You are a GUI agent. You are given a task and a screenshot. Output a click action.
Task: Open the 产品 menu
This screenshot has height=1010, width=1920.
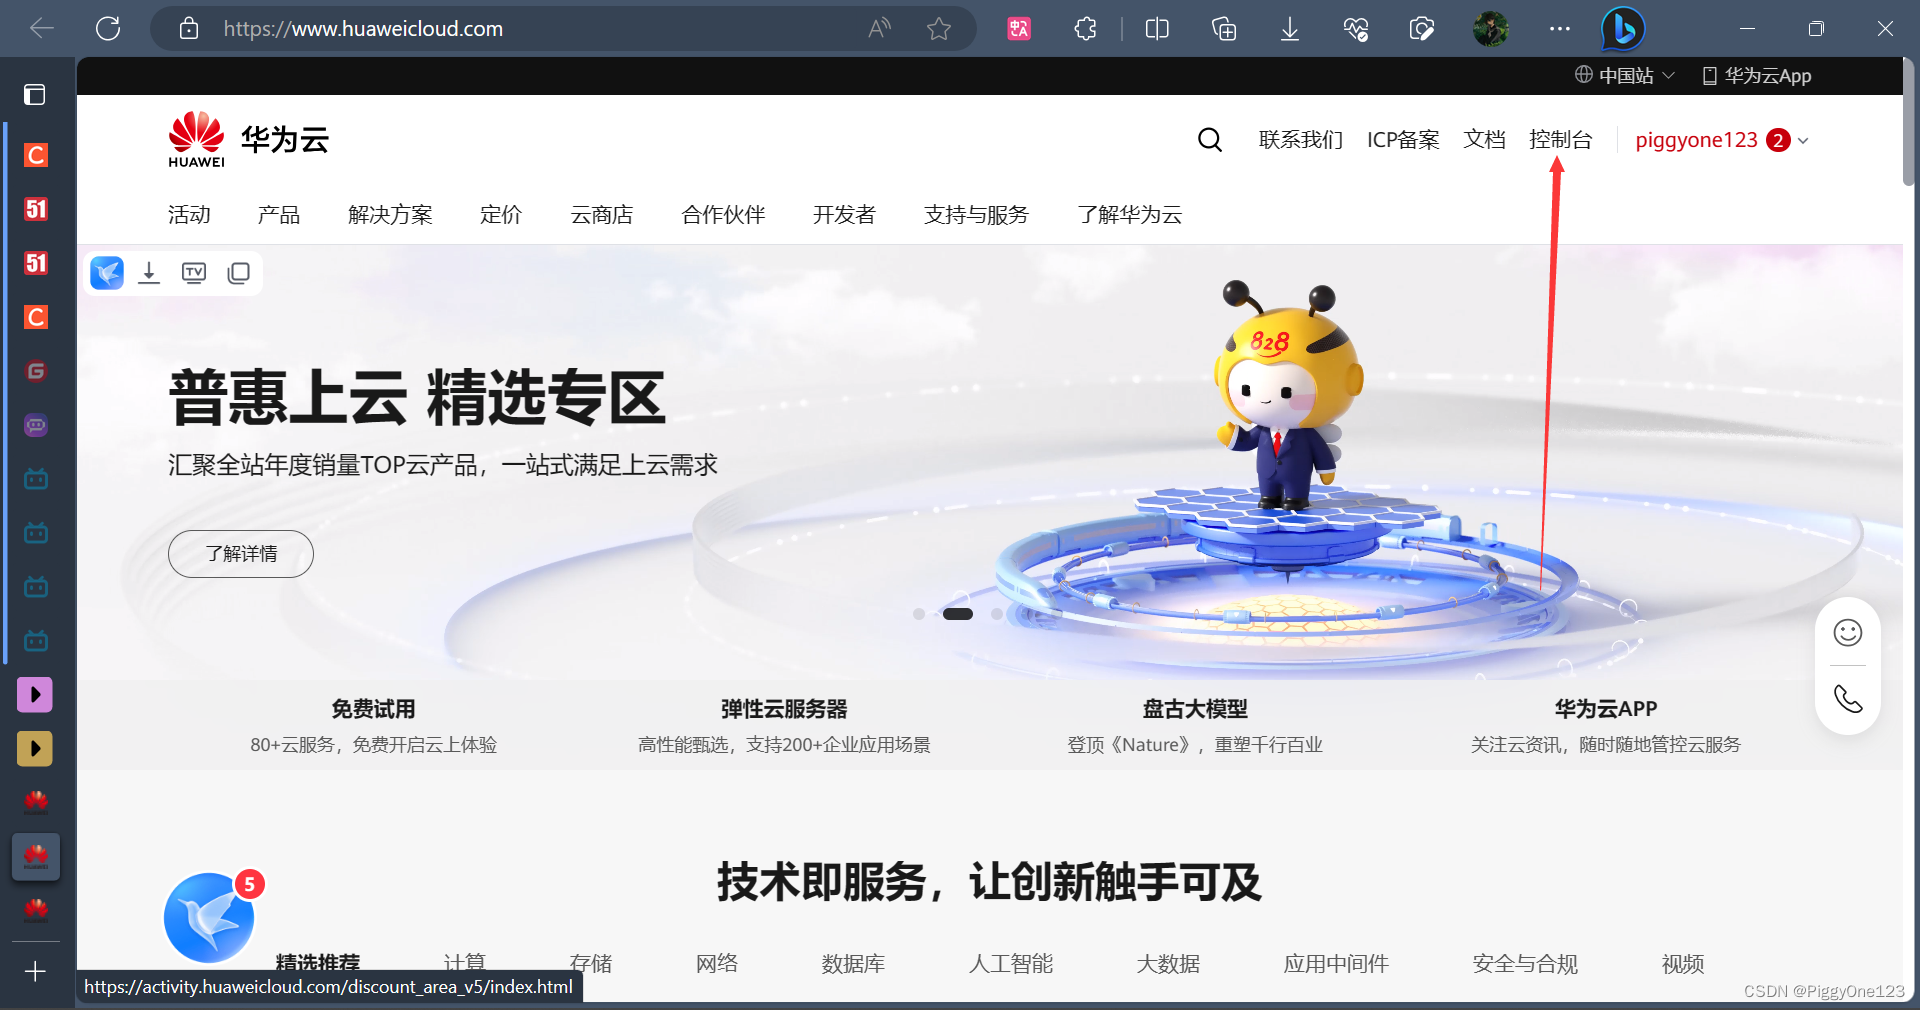(279, 215)
